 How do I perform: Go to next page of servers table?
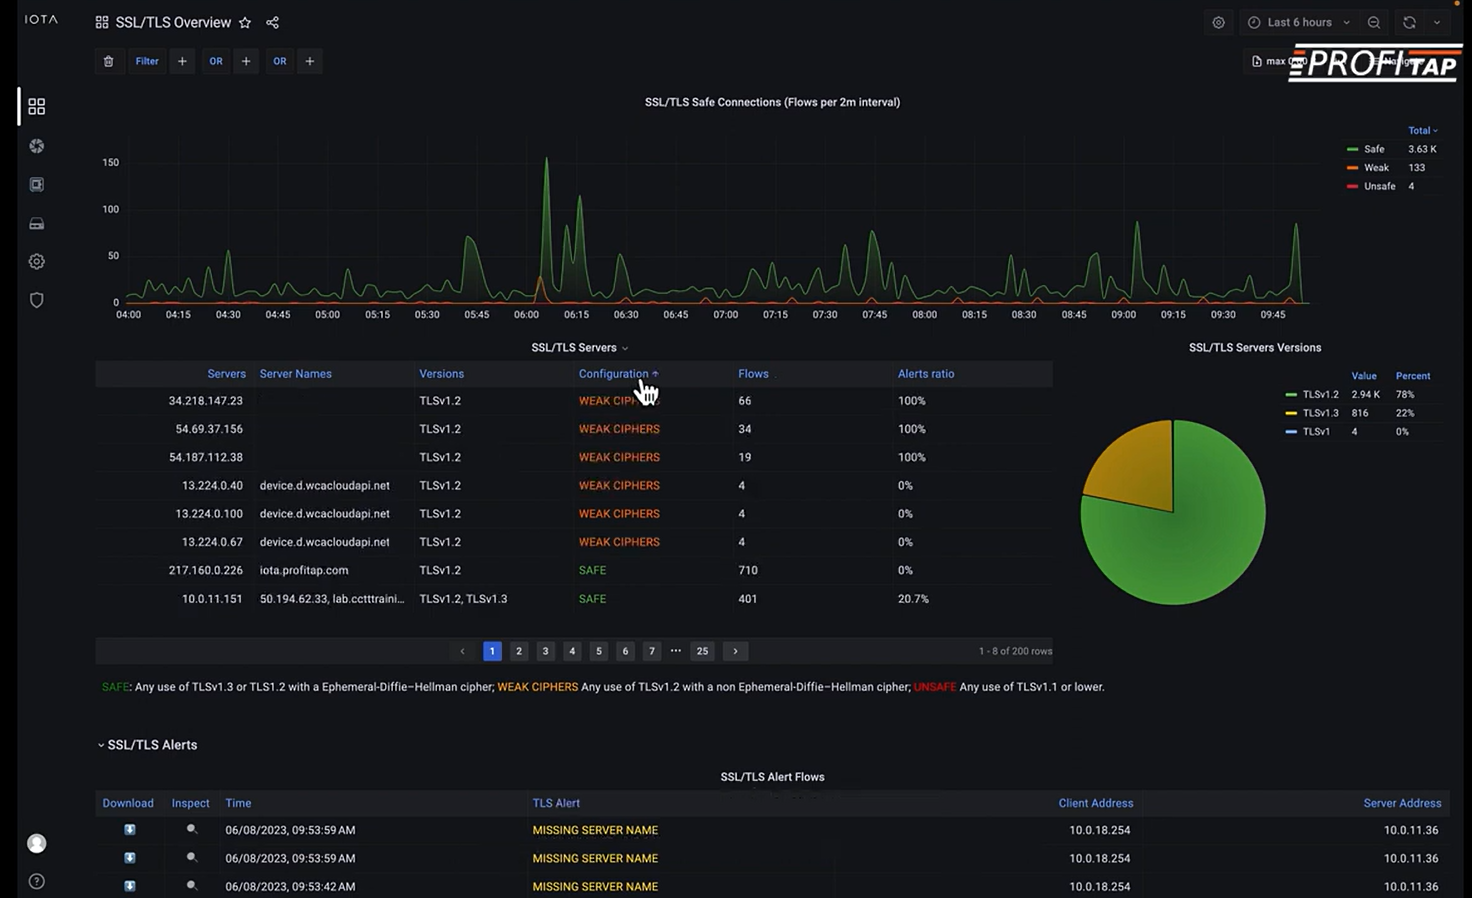(x=735, y=651)
